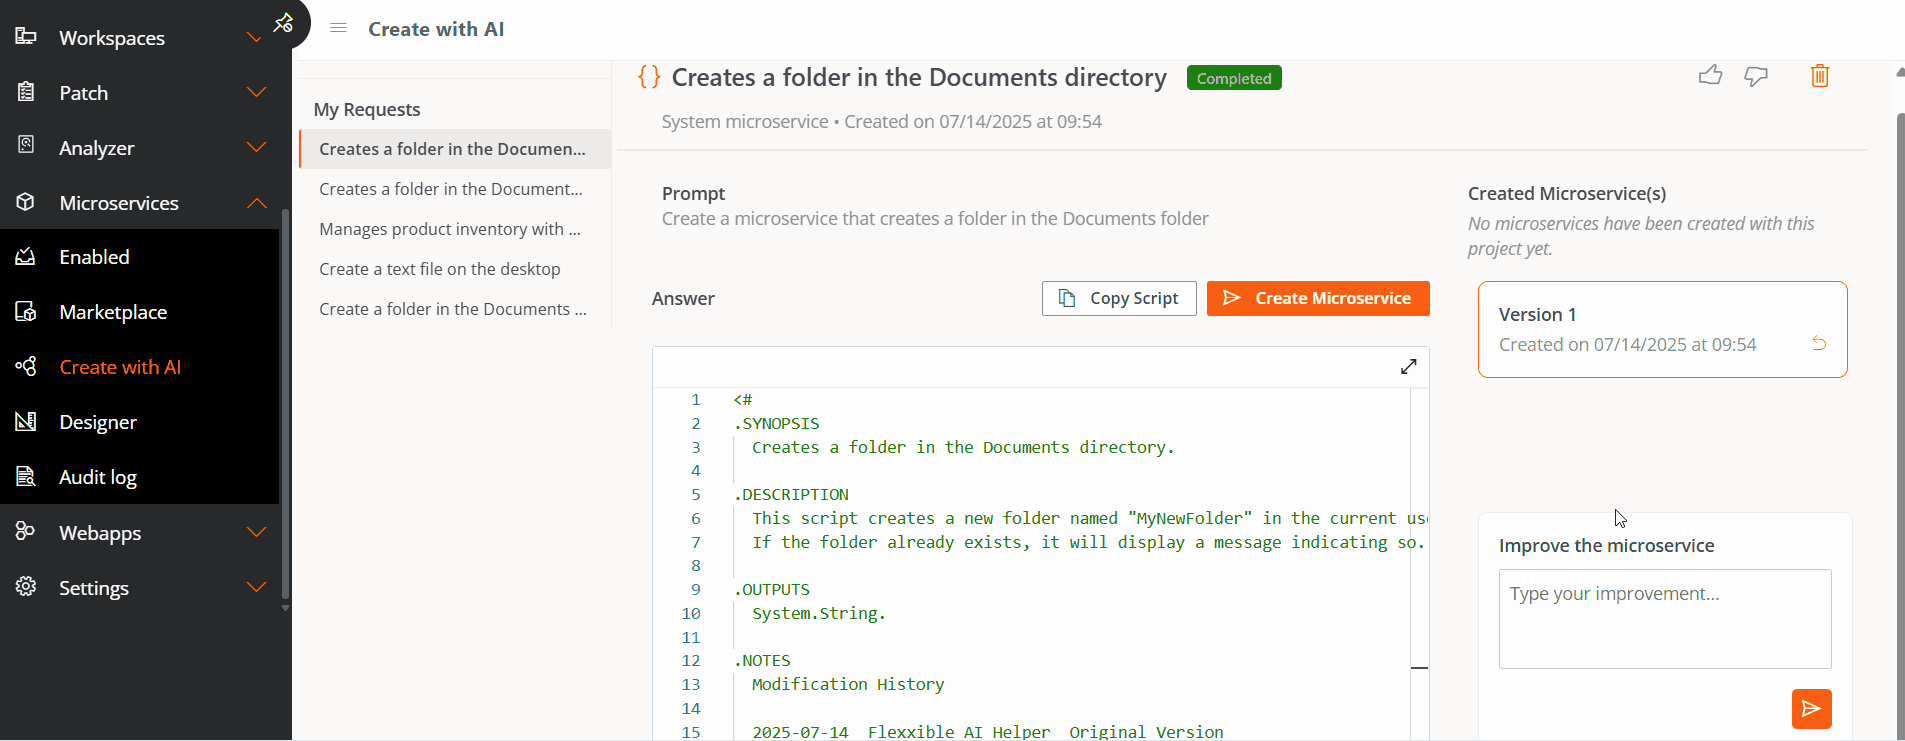Click the 'Created on 07/14/2025 at 09:54' subtitle
The height and width of the screenshot is (741, 1905).
[x=973, y=121]
